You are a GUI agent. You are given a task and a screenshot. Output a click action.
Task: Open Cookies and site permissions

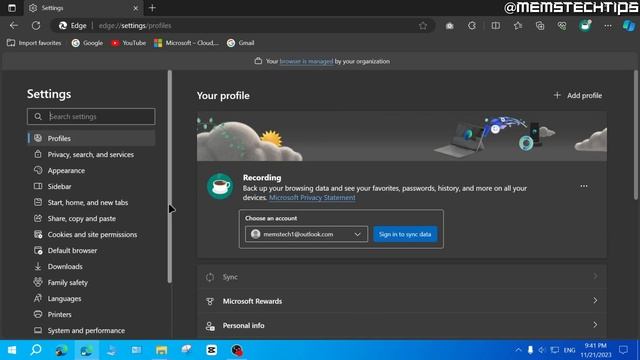coord(91,234)
